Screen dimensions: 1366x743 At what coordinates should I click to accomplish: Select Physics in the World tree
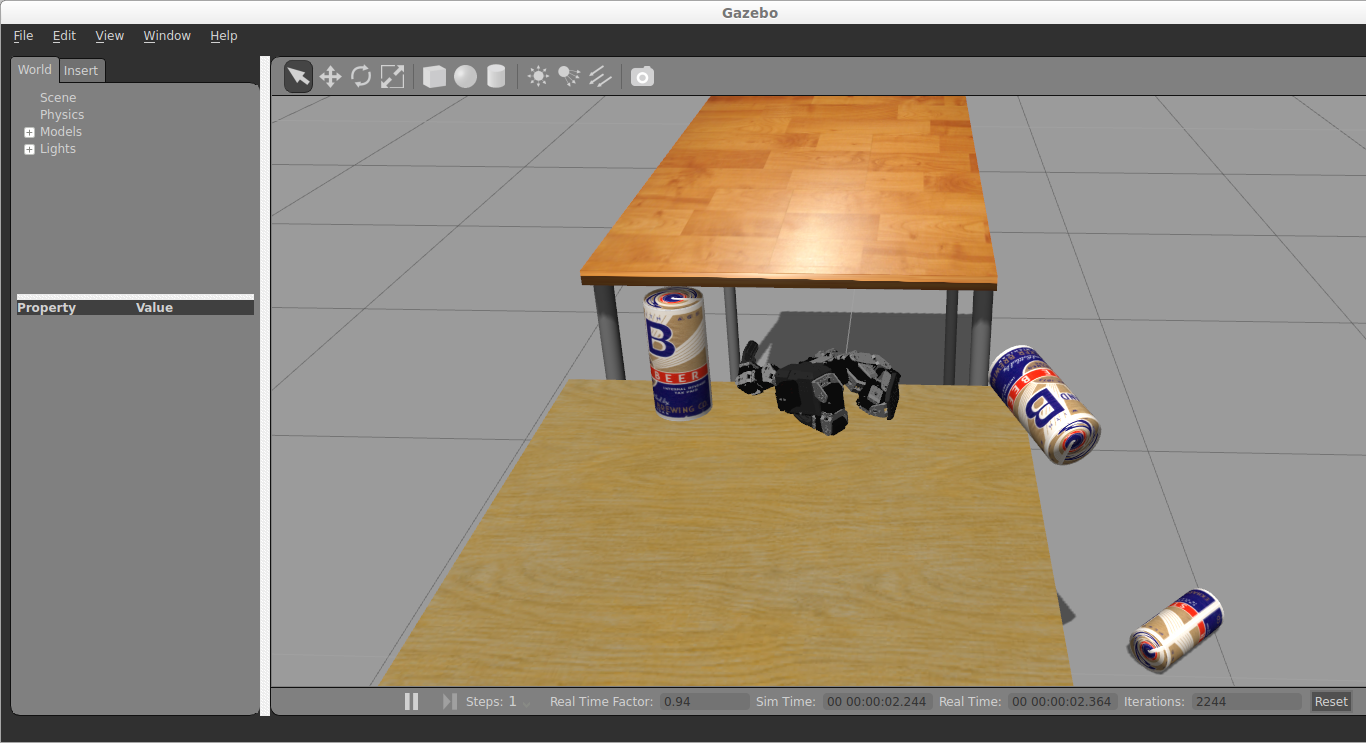coord(62,115)
